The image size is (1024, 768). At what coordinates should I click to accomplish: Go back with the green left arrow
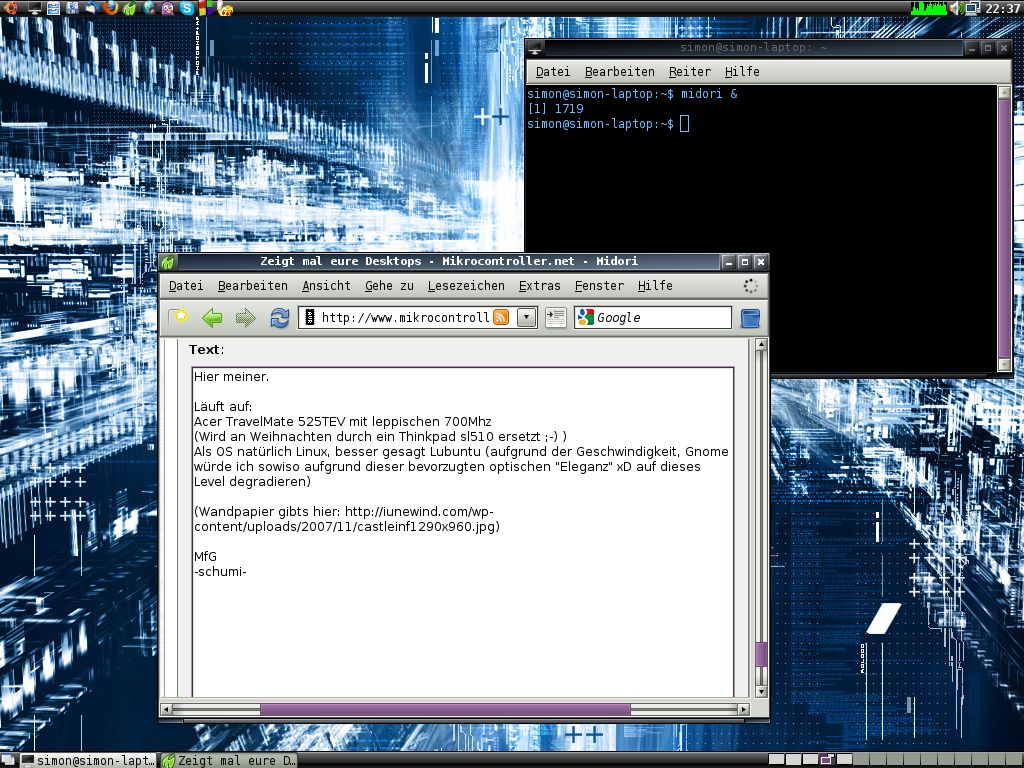pos(212,317)
